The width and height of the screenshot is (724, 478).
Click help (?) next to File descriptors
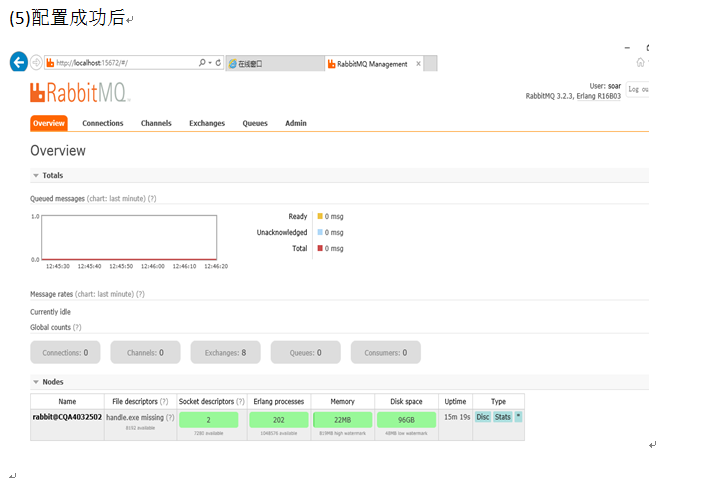coord(164,402)
